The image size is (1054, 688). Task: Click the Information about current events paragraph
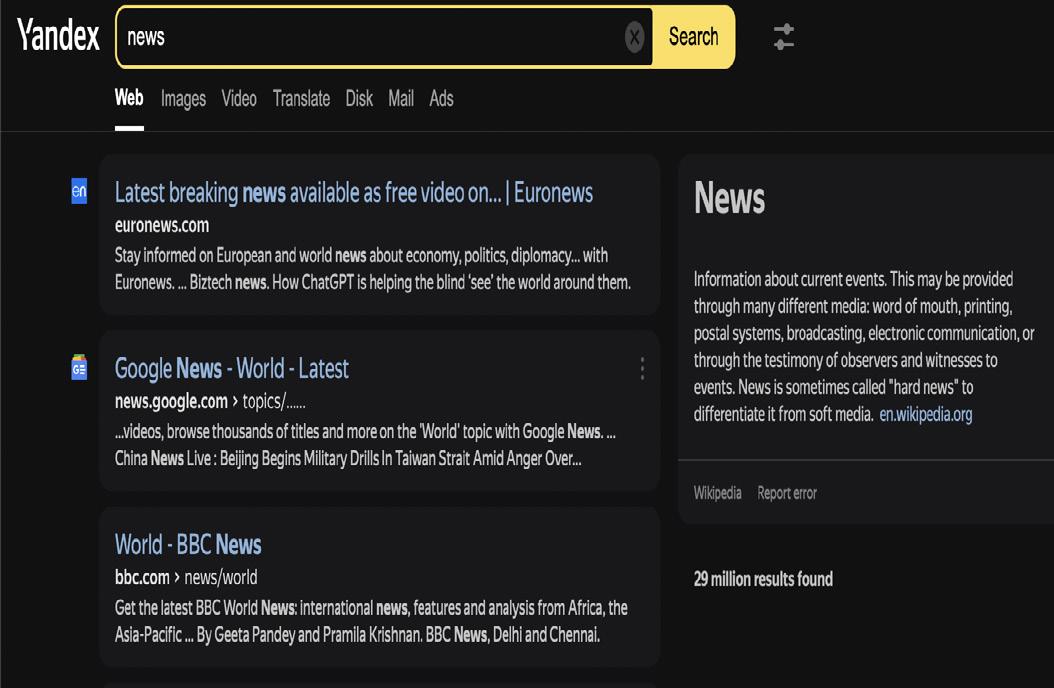click(x=864, y=347)
